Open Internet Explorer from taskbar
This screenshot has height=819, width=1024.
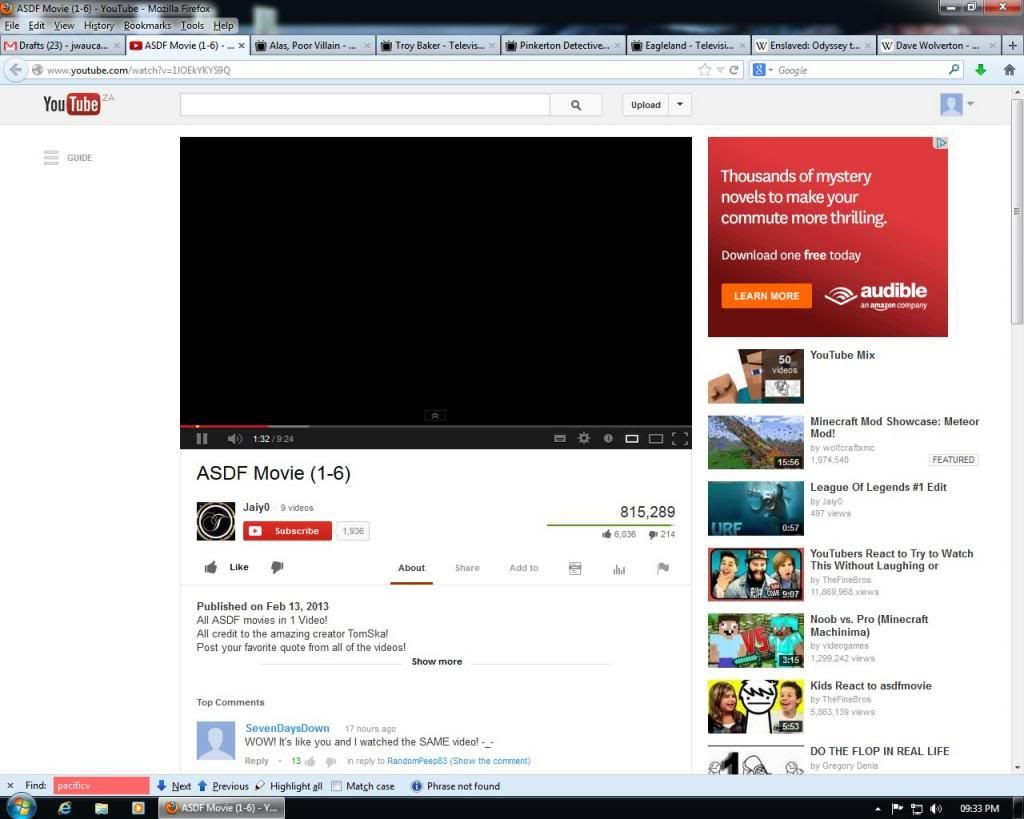click(65, 808)
